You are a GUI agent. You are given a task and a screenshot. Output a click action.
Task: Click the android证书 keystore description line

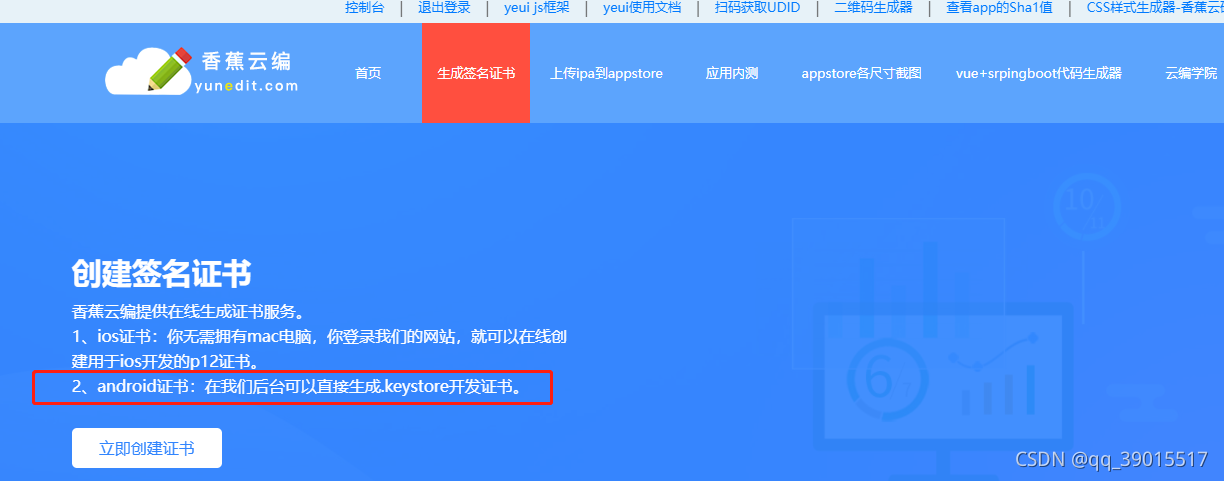[298, 386]
